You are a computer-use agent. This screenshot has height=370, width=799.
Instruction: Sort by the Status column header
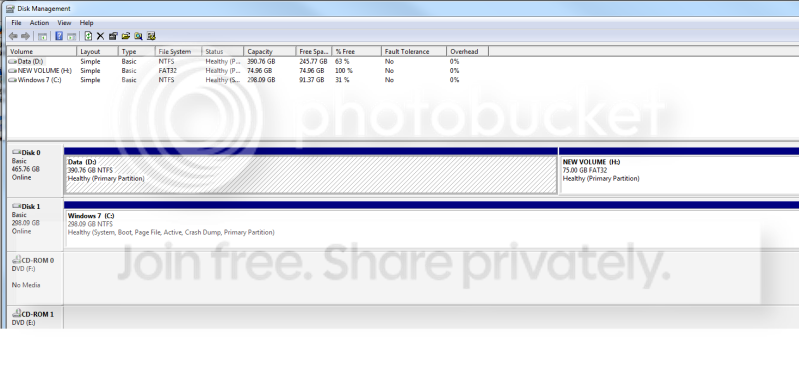[x=222, y=51]
